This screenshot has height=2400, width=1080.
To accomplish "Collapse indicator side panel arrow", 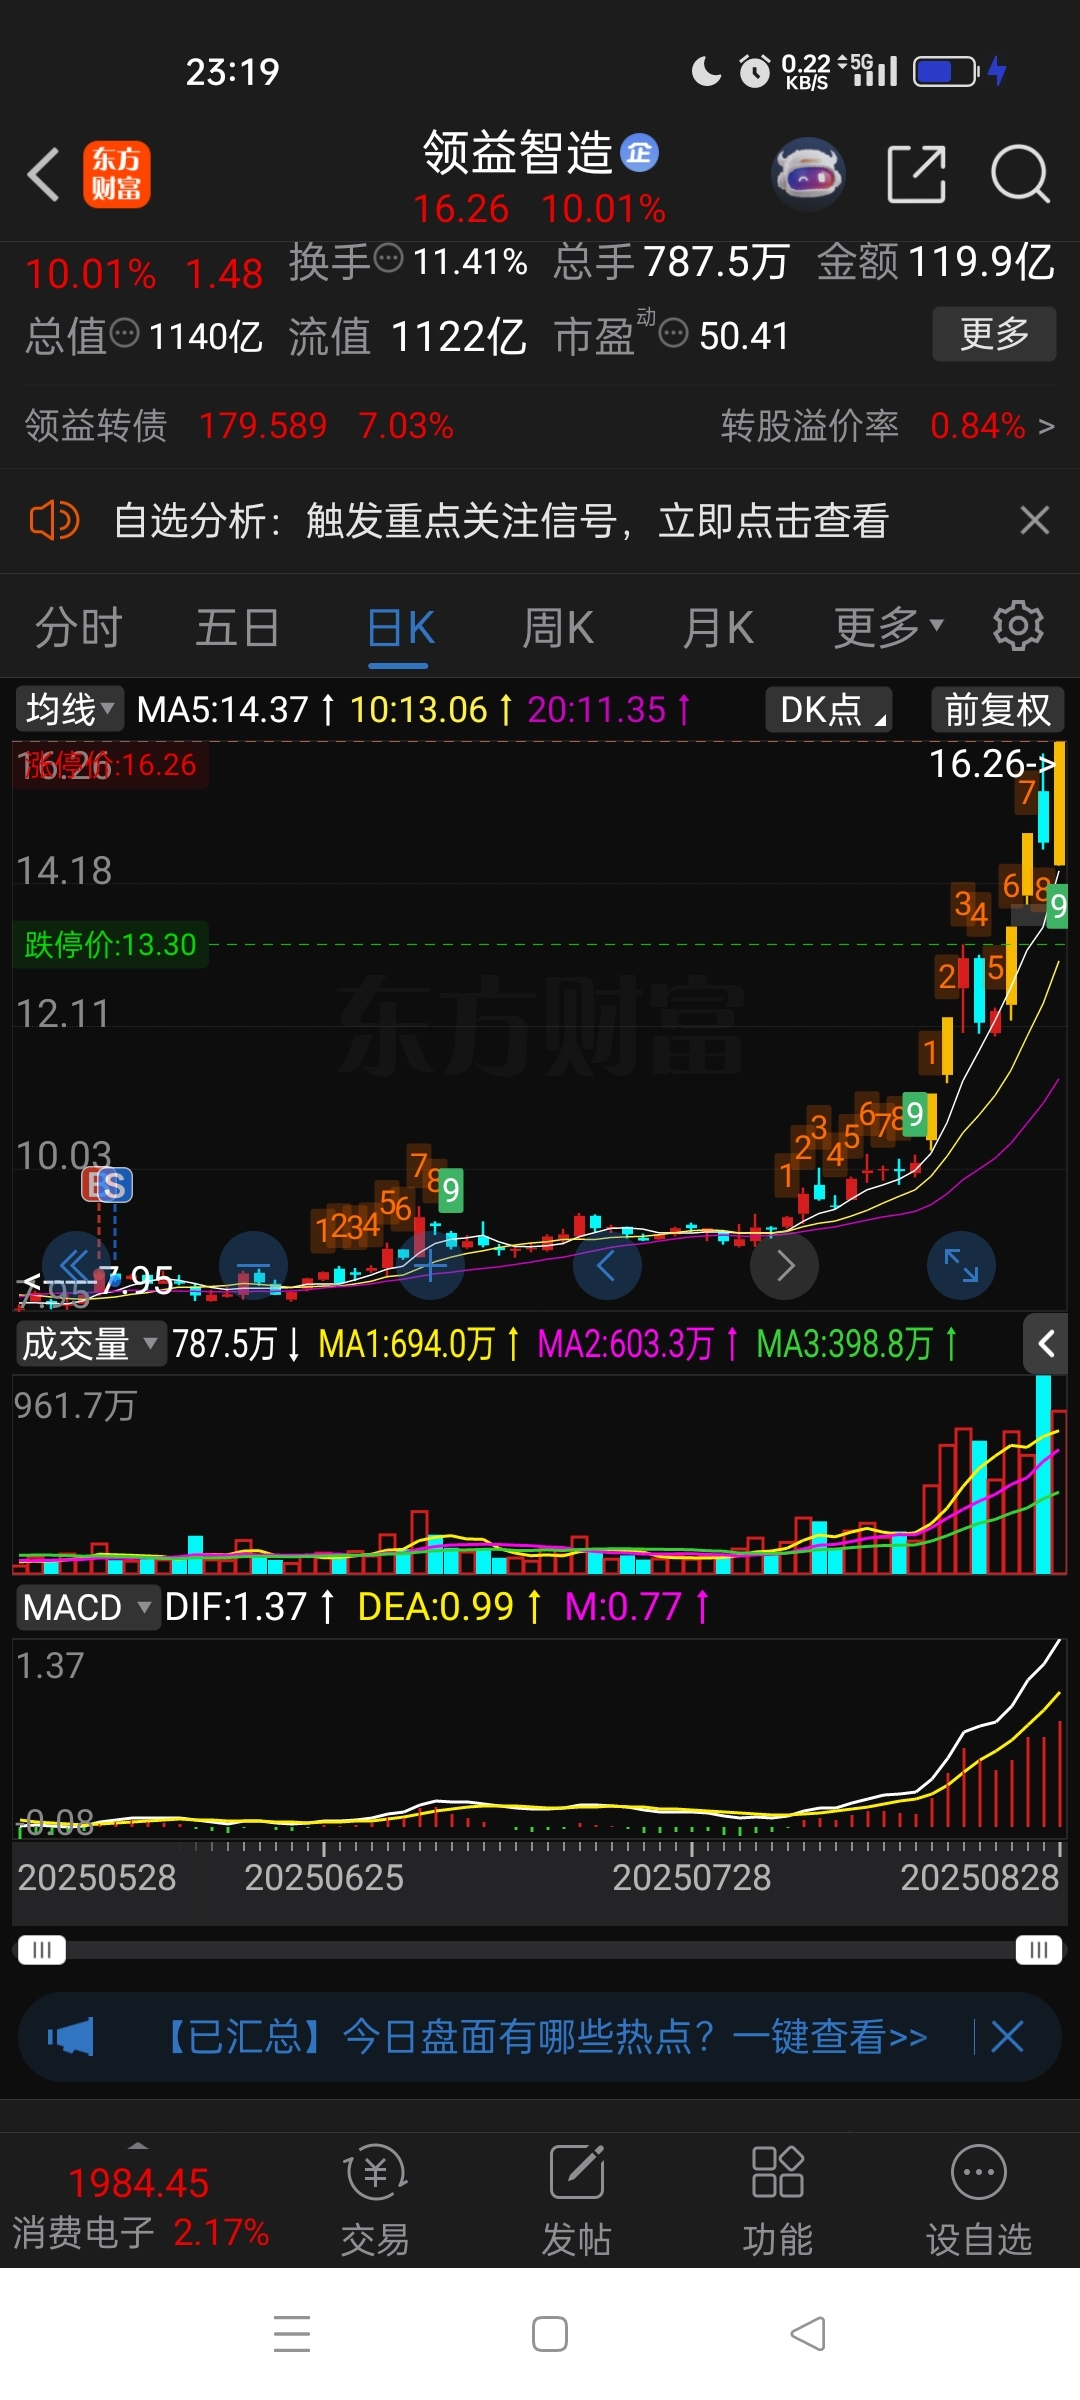I will coord(1046,1344).
